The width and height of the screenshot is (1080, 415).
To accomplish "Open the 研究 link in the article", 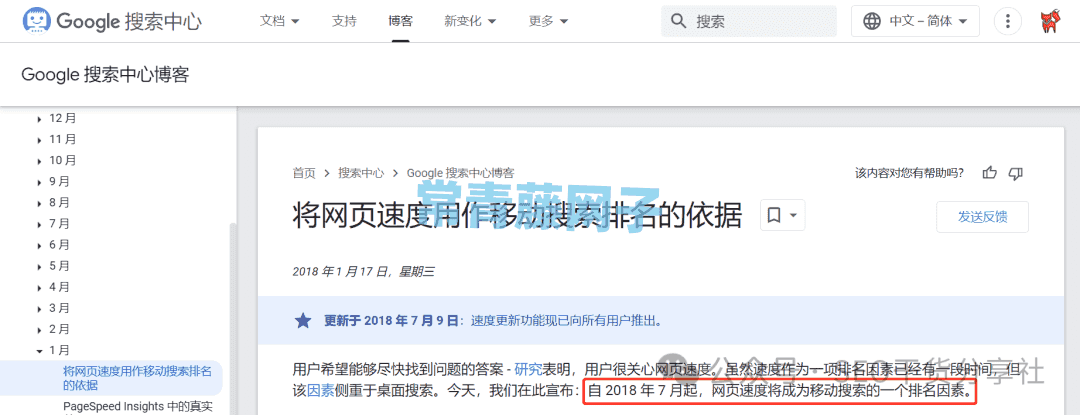I will click(x=528, y=369).
